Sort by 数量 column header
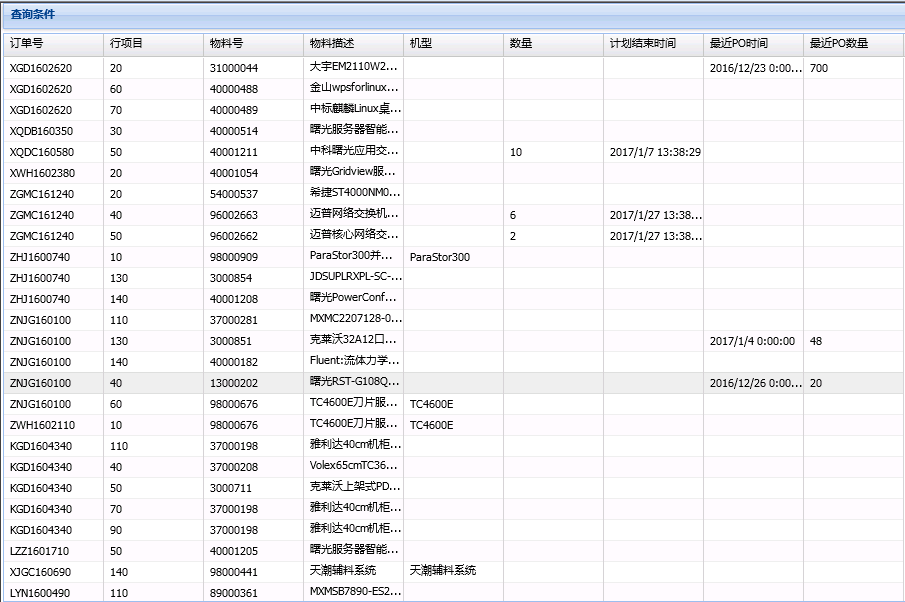This screenshot has width=905, height=602. coord(553,44)
